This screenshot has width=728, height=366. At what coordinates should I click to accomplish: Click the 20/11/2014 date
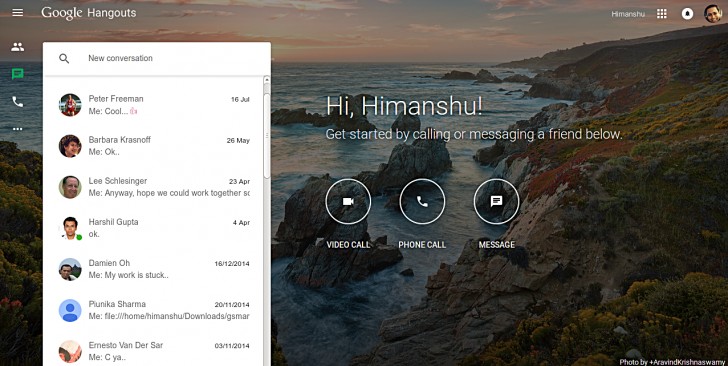click(232, 305)
